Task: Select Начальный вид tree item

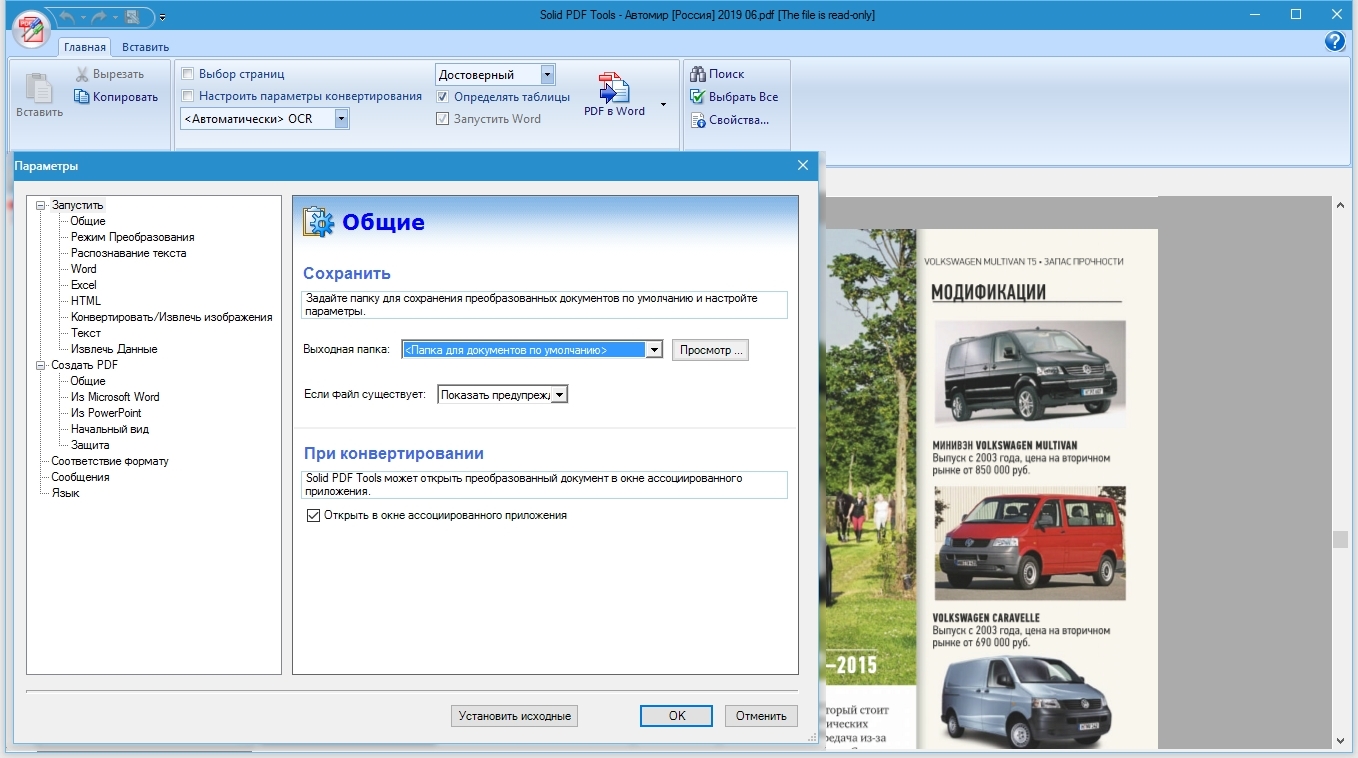Action: point(110,429)
